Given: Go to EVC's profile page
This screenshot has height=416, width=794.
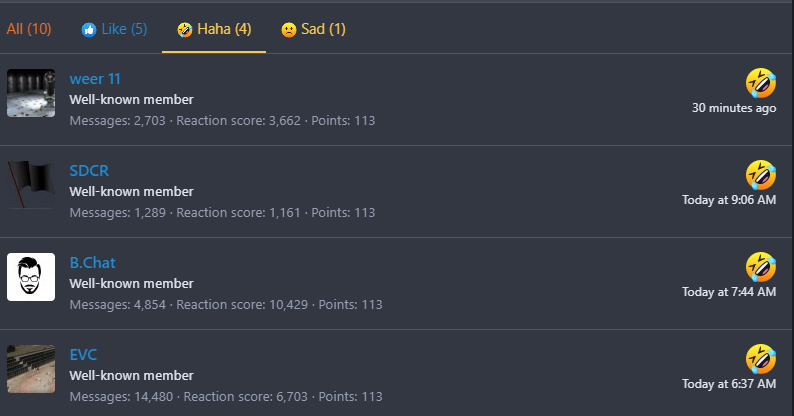Looking at the screenshot, I should coord(83,355).
